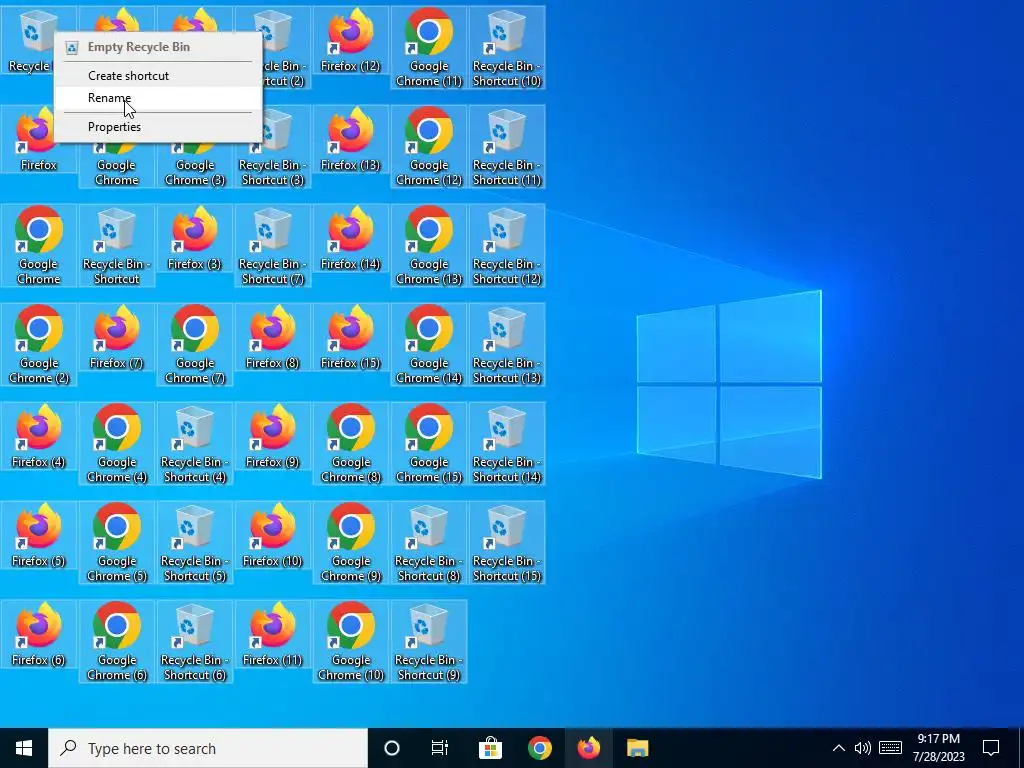Select Google Chrome (9) shortcut
Viewport: 1024px width, 768px height.
pyautogui.click(x=351, y=543)
